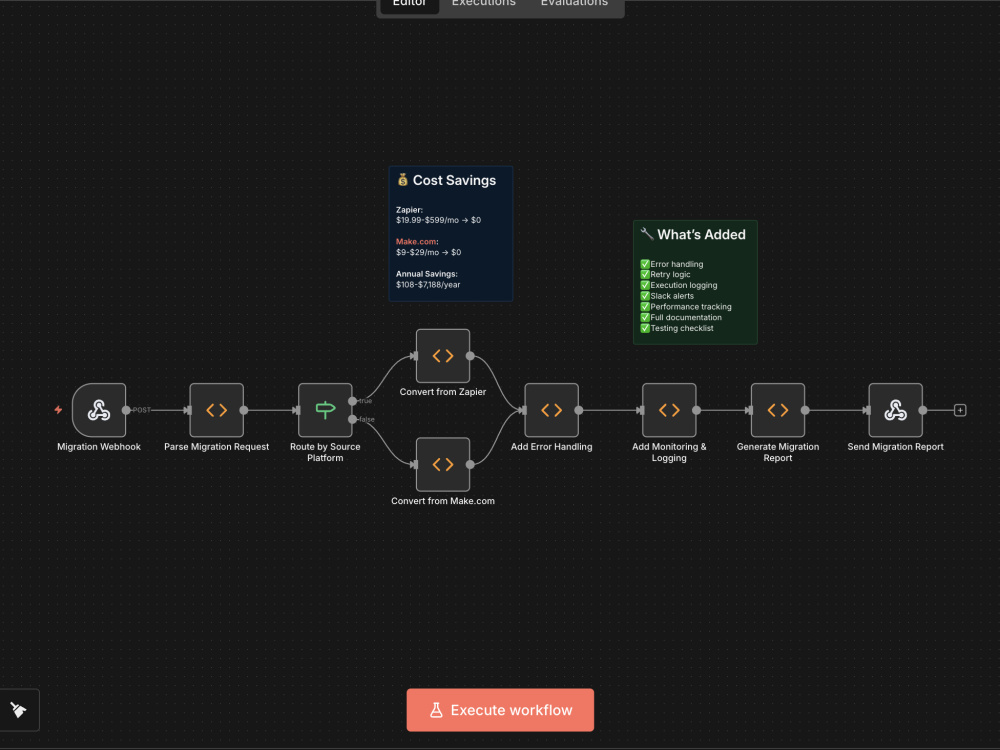Click the output connector of Convert from Zapier

click(x=470, y=356)
